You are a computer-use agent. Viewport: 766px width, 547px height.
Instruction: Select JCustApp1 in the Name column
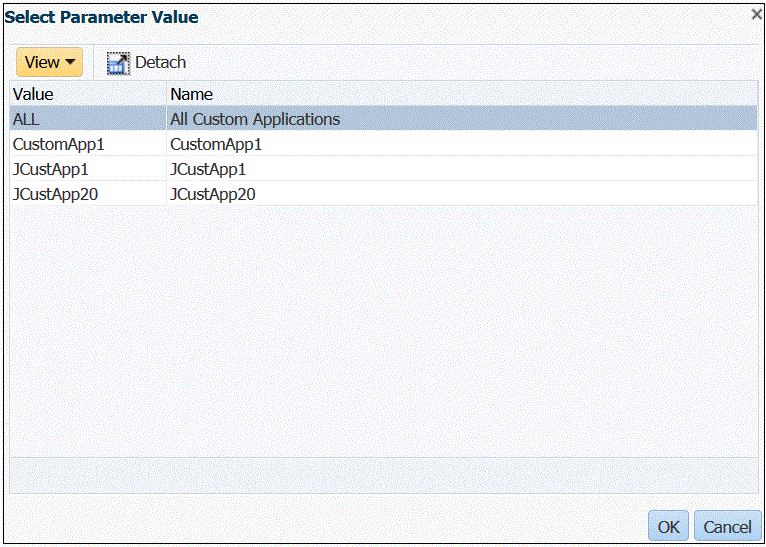tap(208, 169)
